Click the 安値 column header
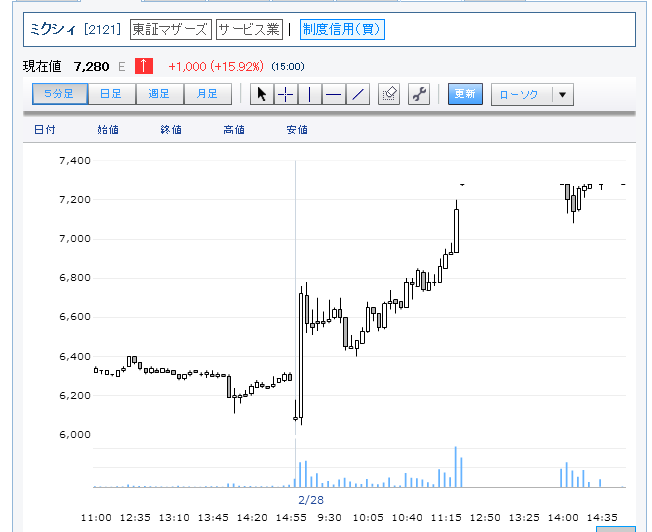This screenshot has height=532, width=652. point(297,130)
